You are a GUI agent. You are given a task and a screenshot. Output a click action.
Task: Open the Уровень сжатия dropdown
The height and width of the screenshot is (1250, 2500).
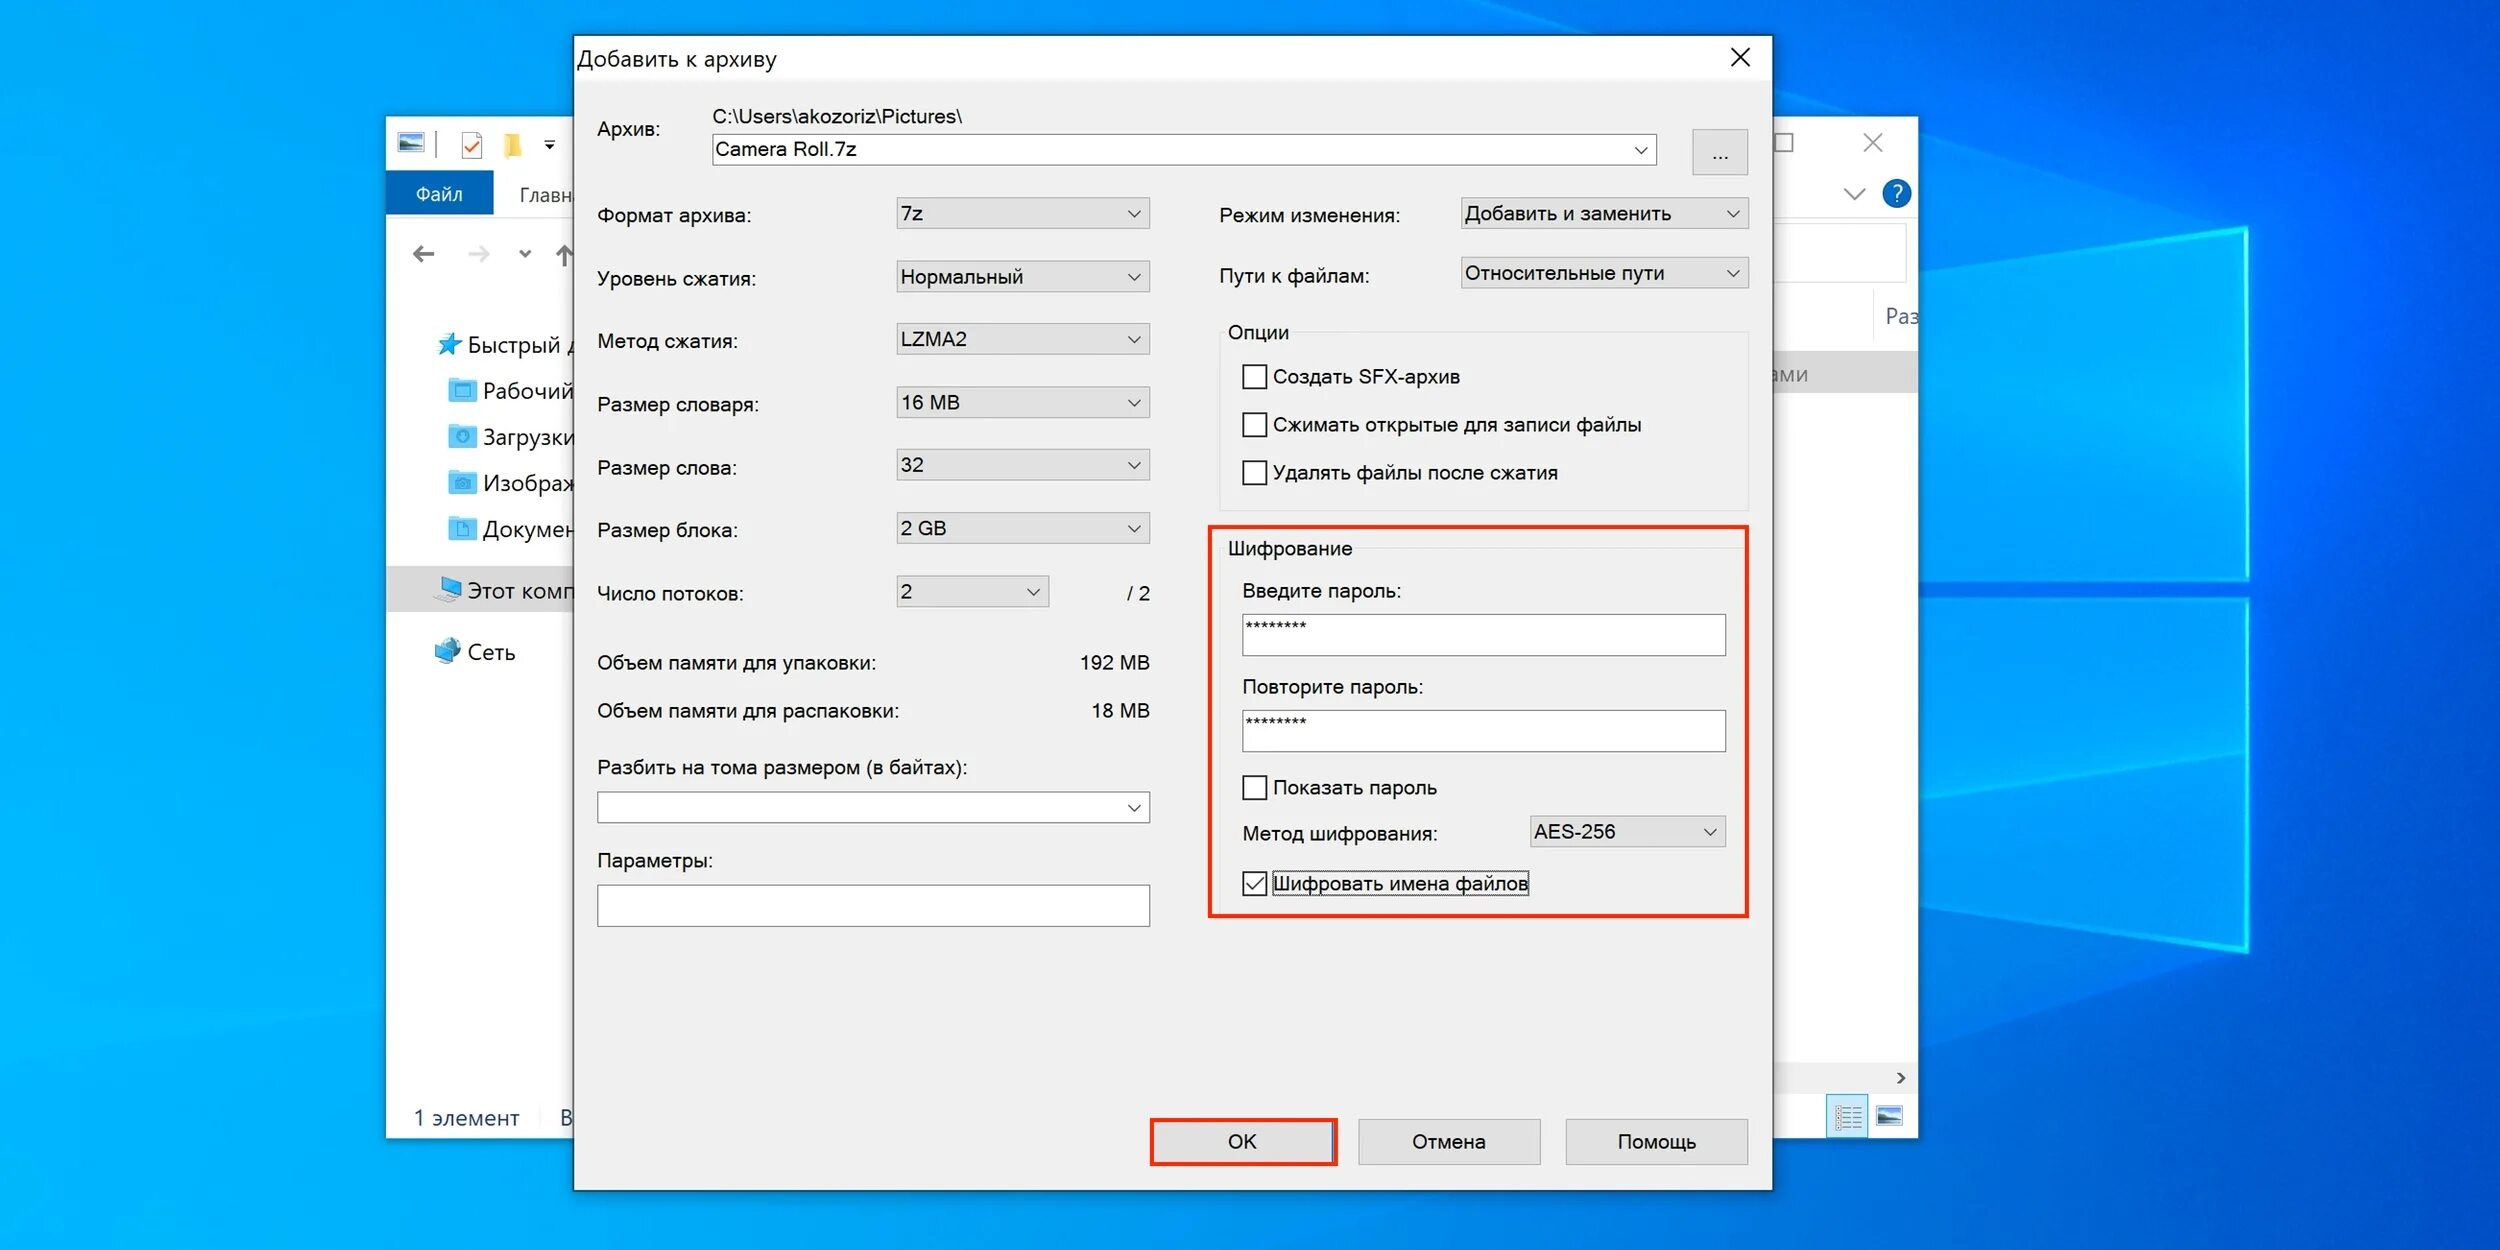1022,276
